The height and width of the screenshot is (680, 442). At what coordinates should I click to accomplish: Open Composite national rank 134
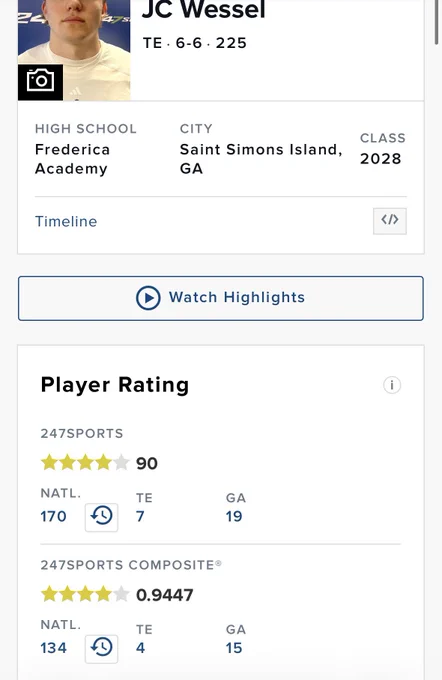pyautogui.click(x=53, y=648)
